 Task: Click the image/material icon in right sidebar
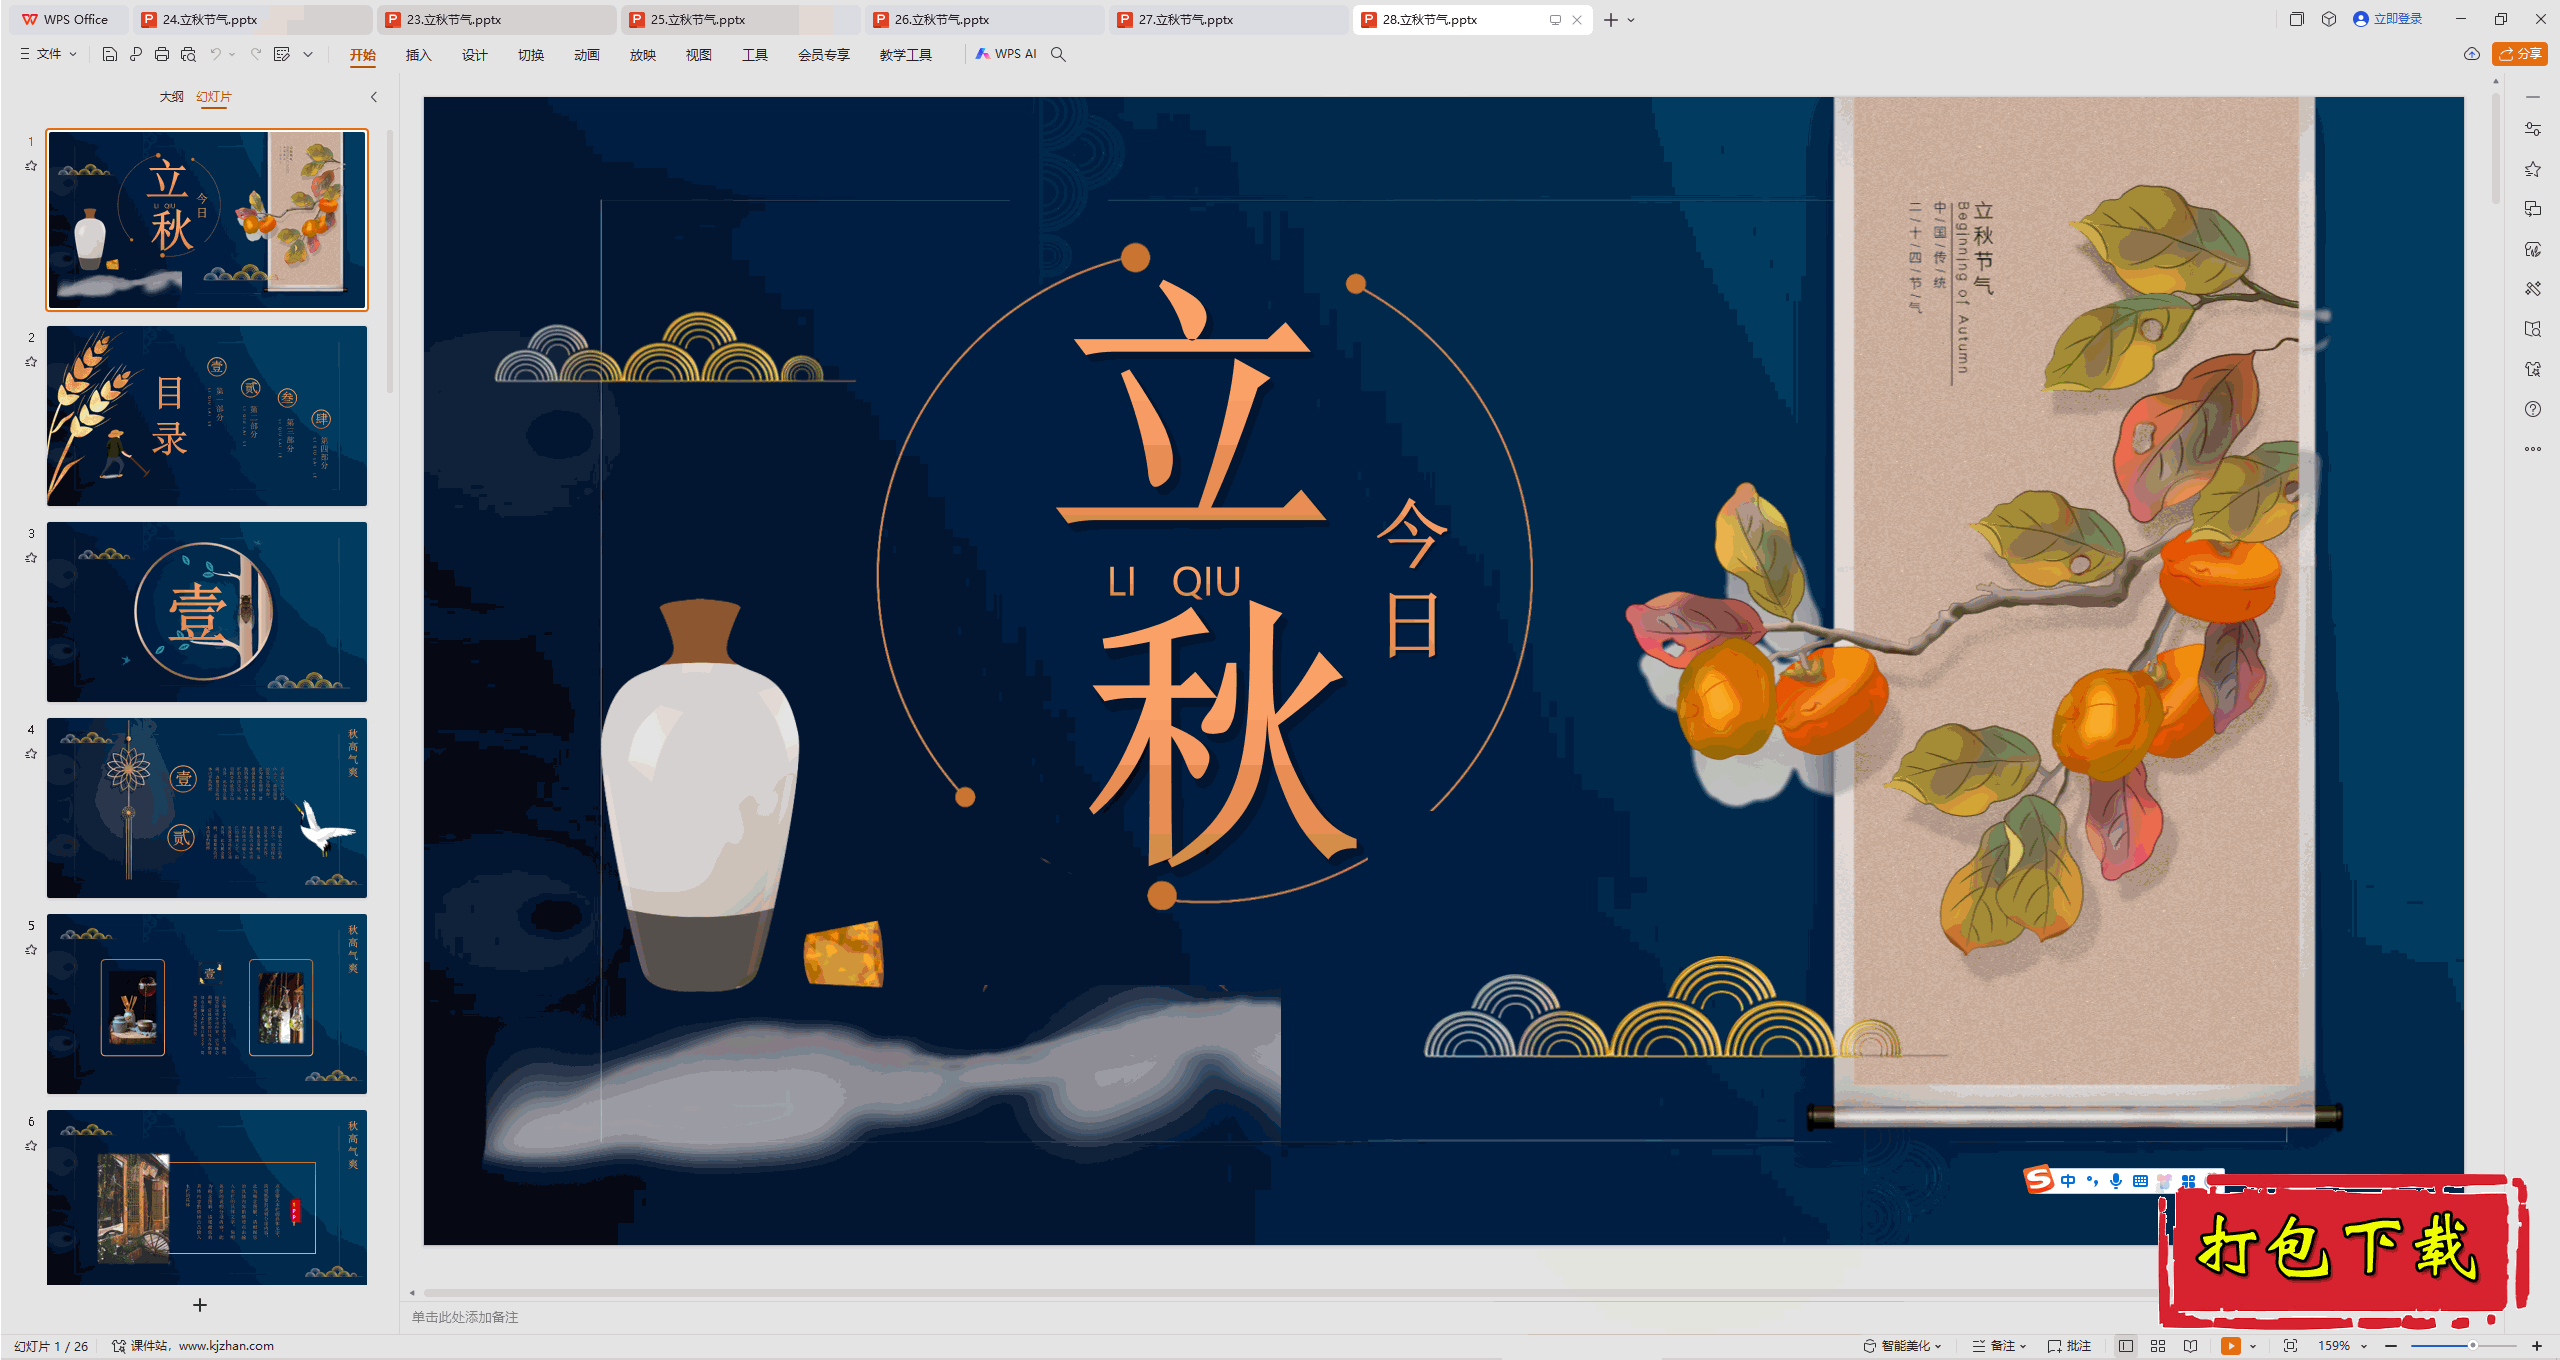pyautogui.click(x=2533, y=249)
